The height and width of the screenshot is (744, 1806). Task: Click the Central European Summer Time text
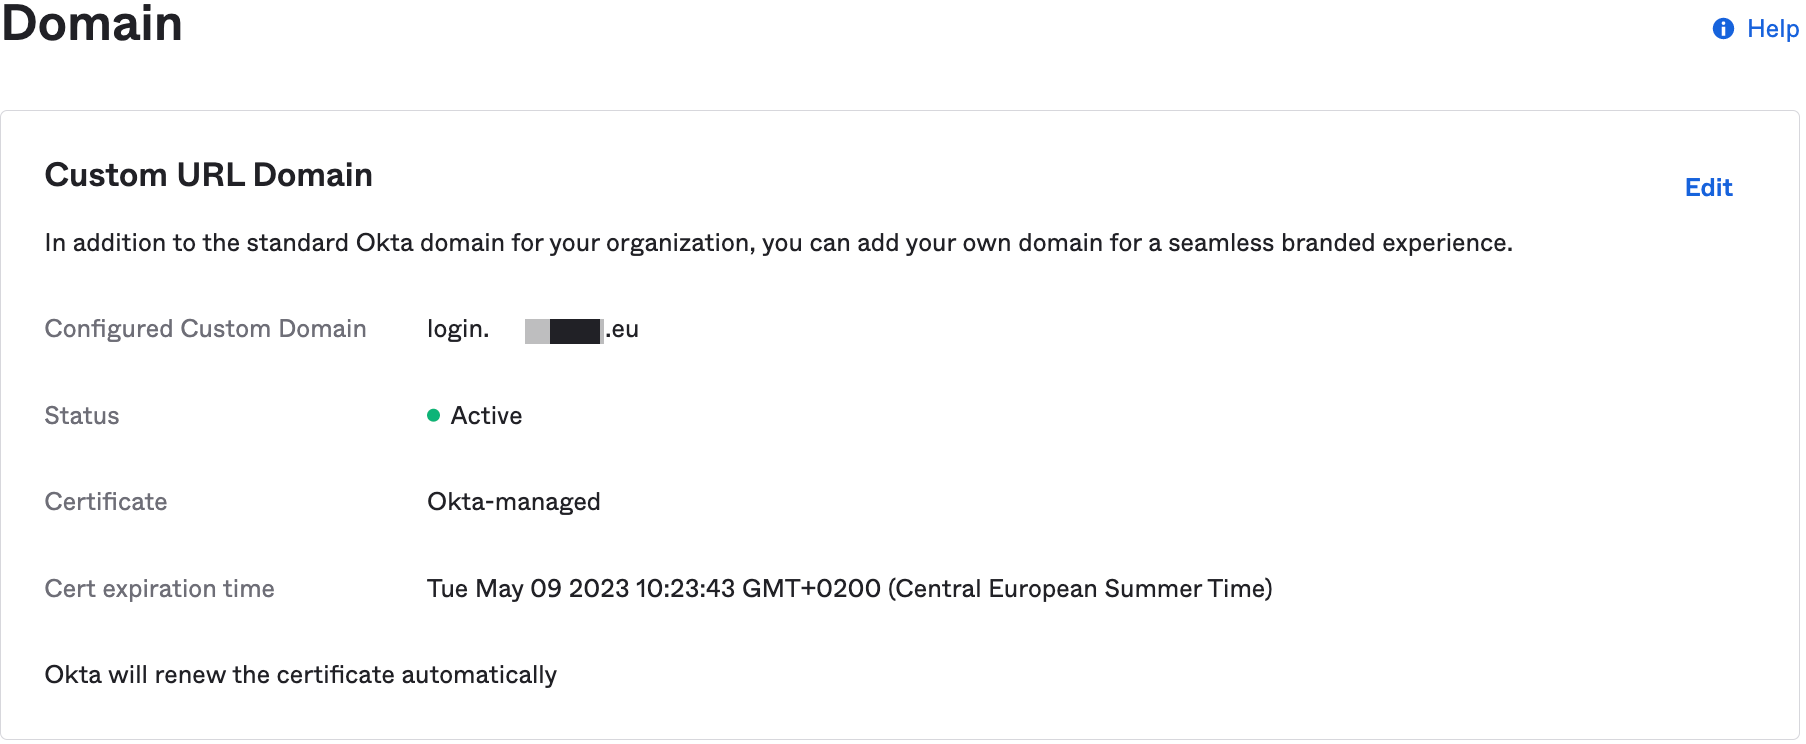click(1080, 589)
